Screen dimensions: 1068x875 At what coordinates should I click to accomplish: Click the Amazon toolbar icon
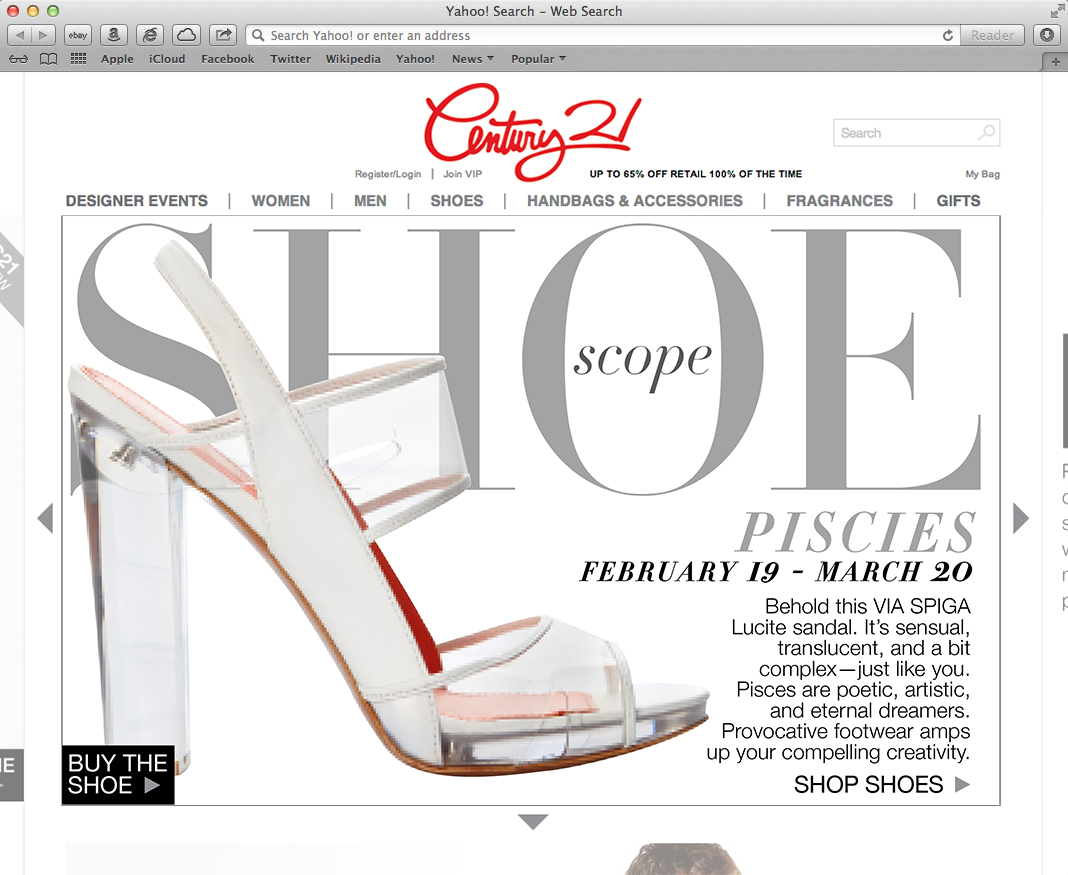click(x=114, y=35)
